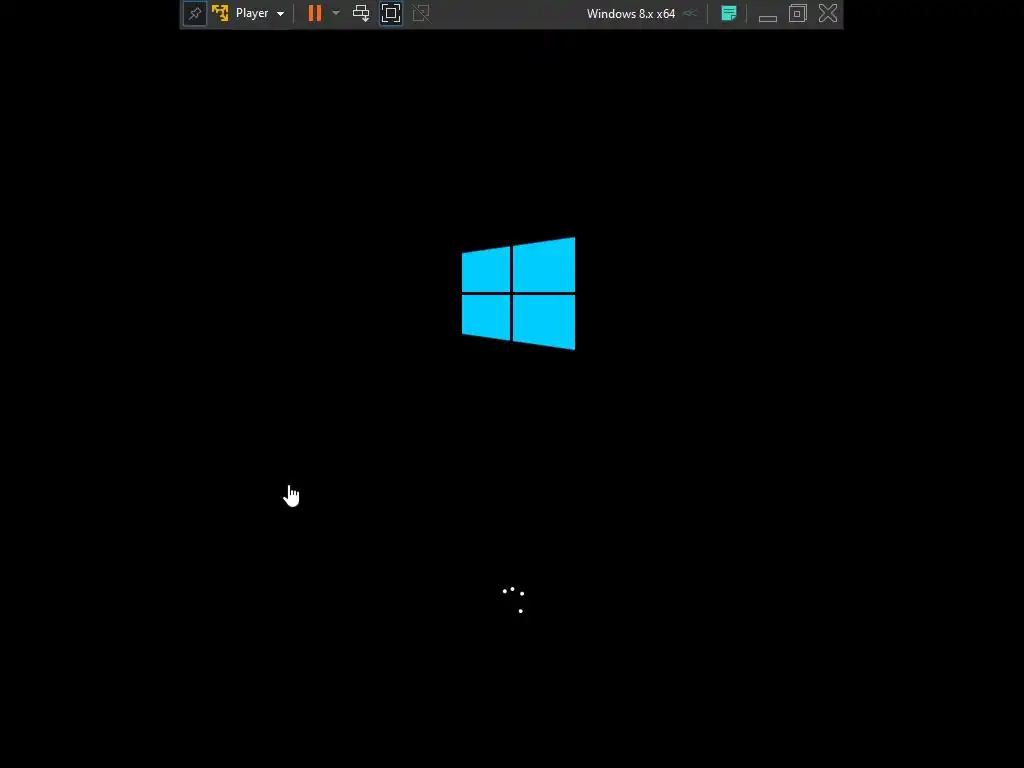The image size is (1024, 768).
Task: Expand the power options dropdown arrow next to pause
Action: point(336,13)
